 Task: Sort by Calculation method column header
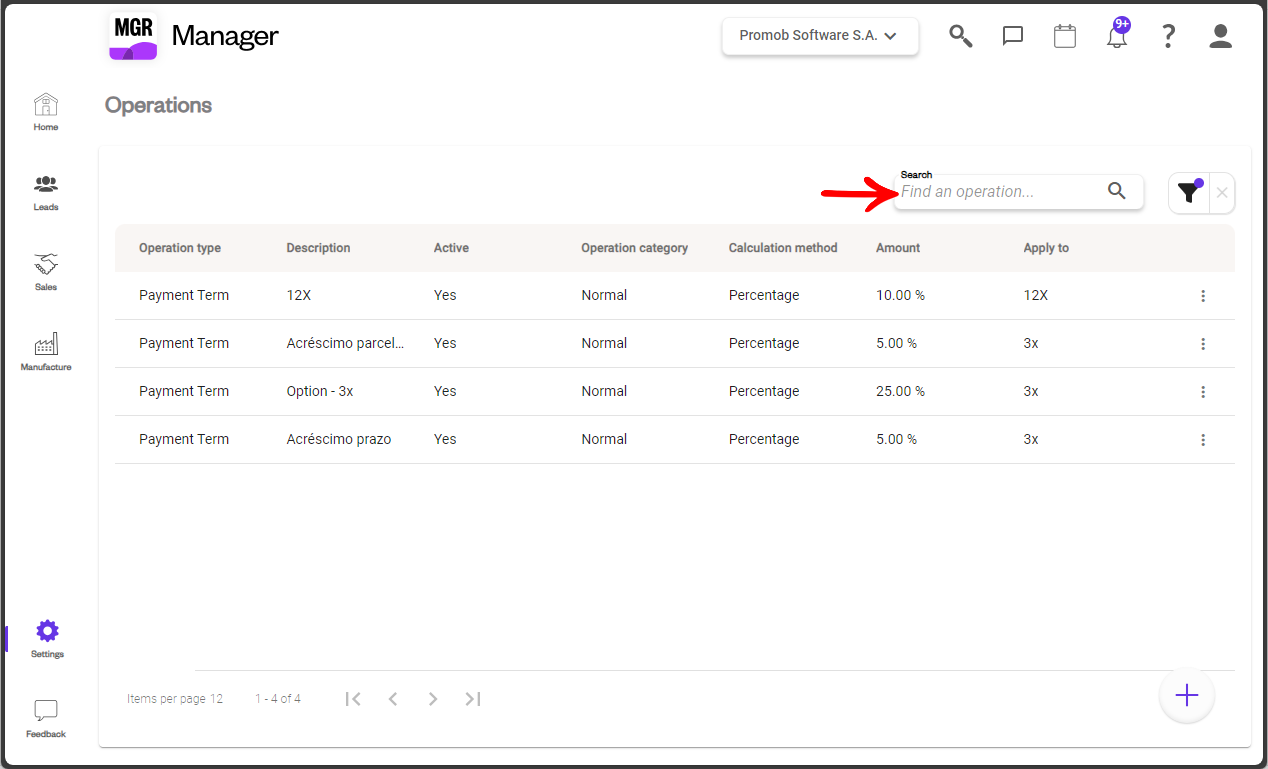pyautogui.click(x=783, y=248)
